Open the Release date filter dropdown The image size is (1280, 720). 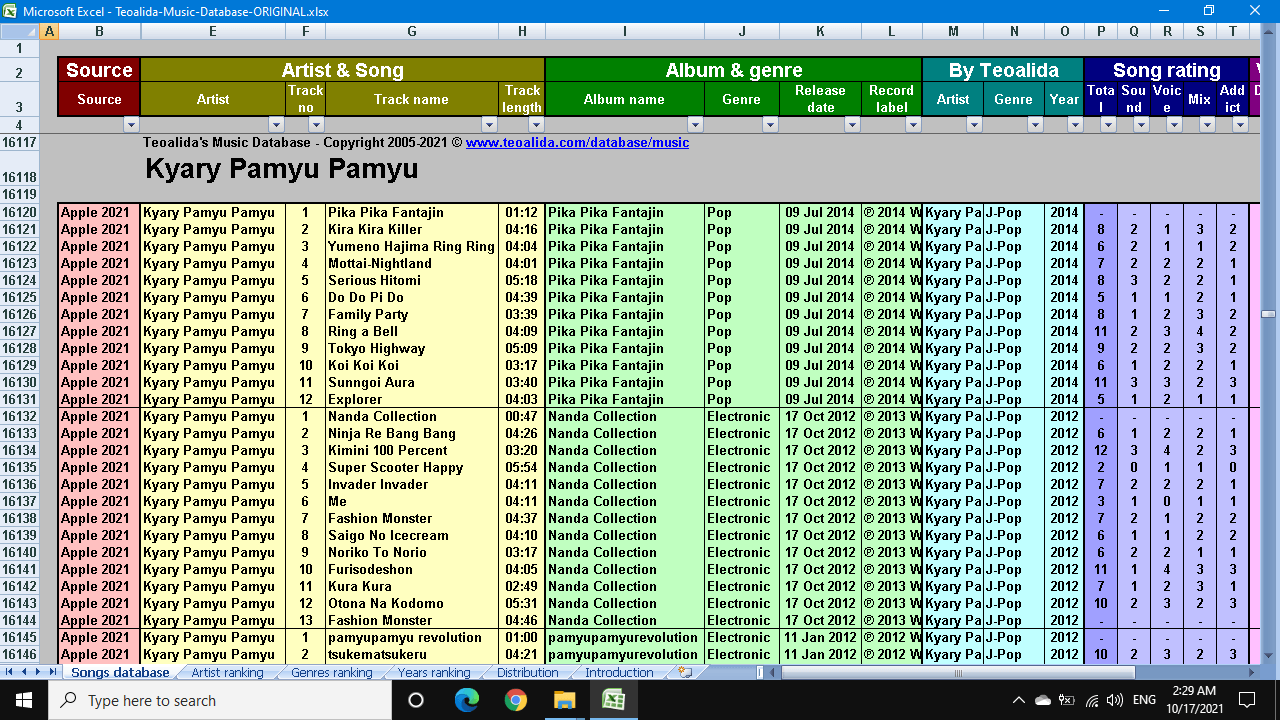pos(852,125)
